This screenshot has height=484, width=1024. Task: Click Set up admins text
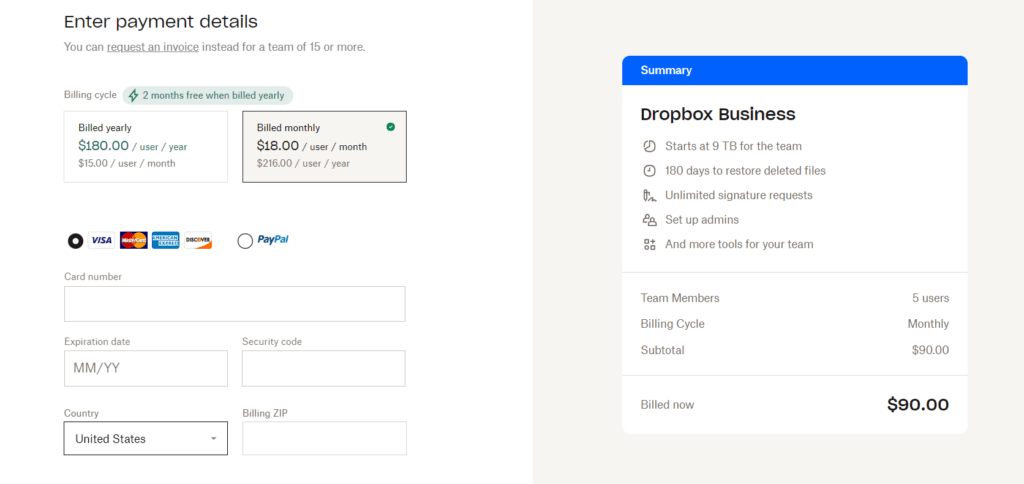tap(702, 220)
